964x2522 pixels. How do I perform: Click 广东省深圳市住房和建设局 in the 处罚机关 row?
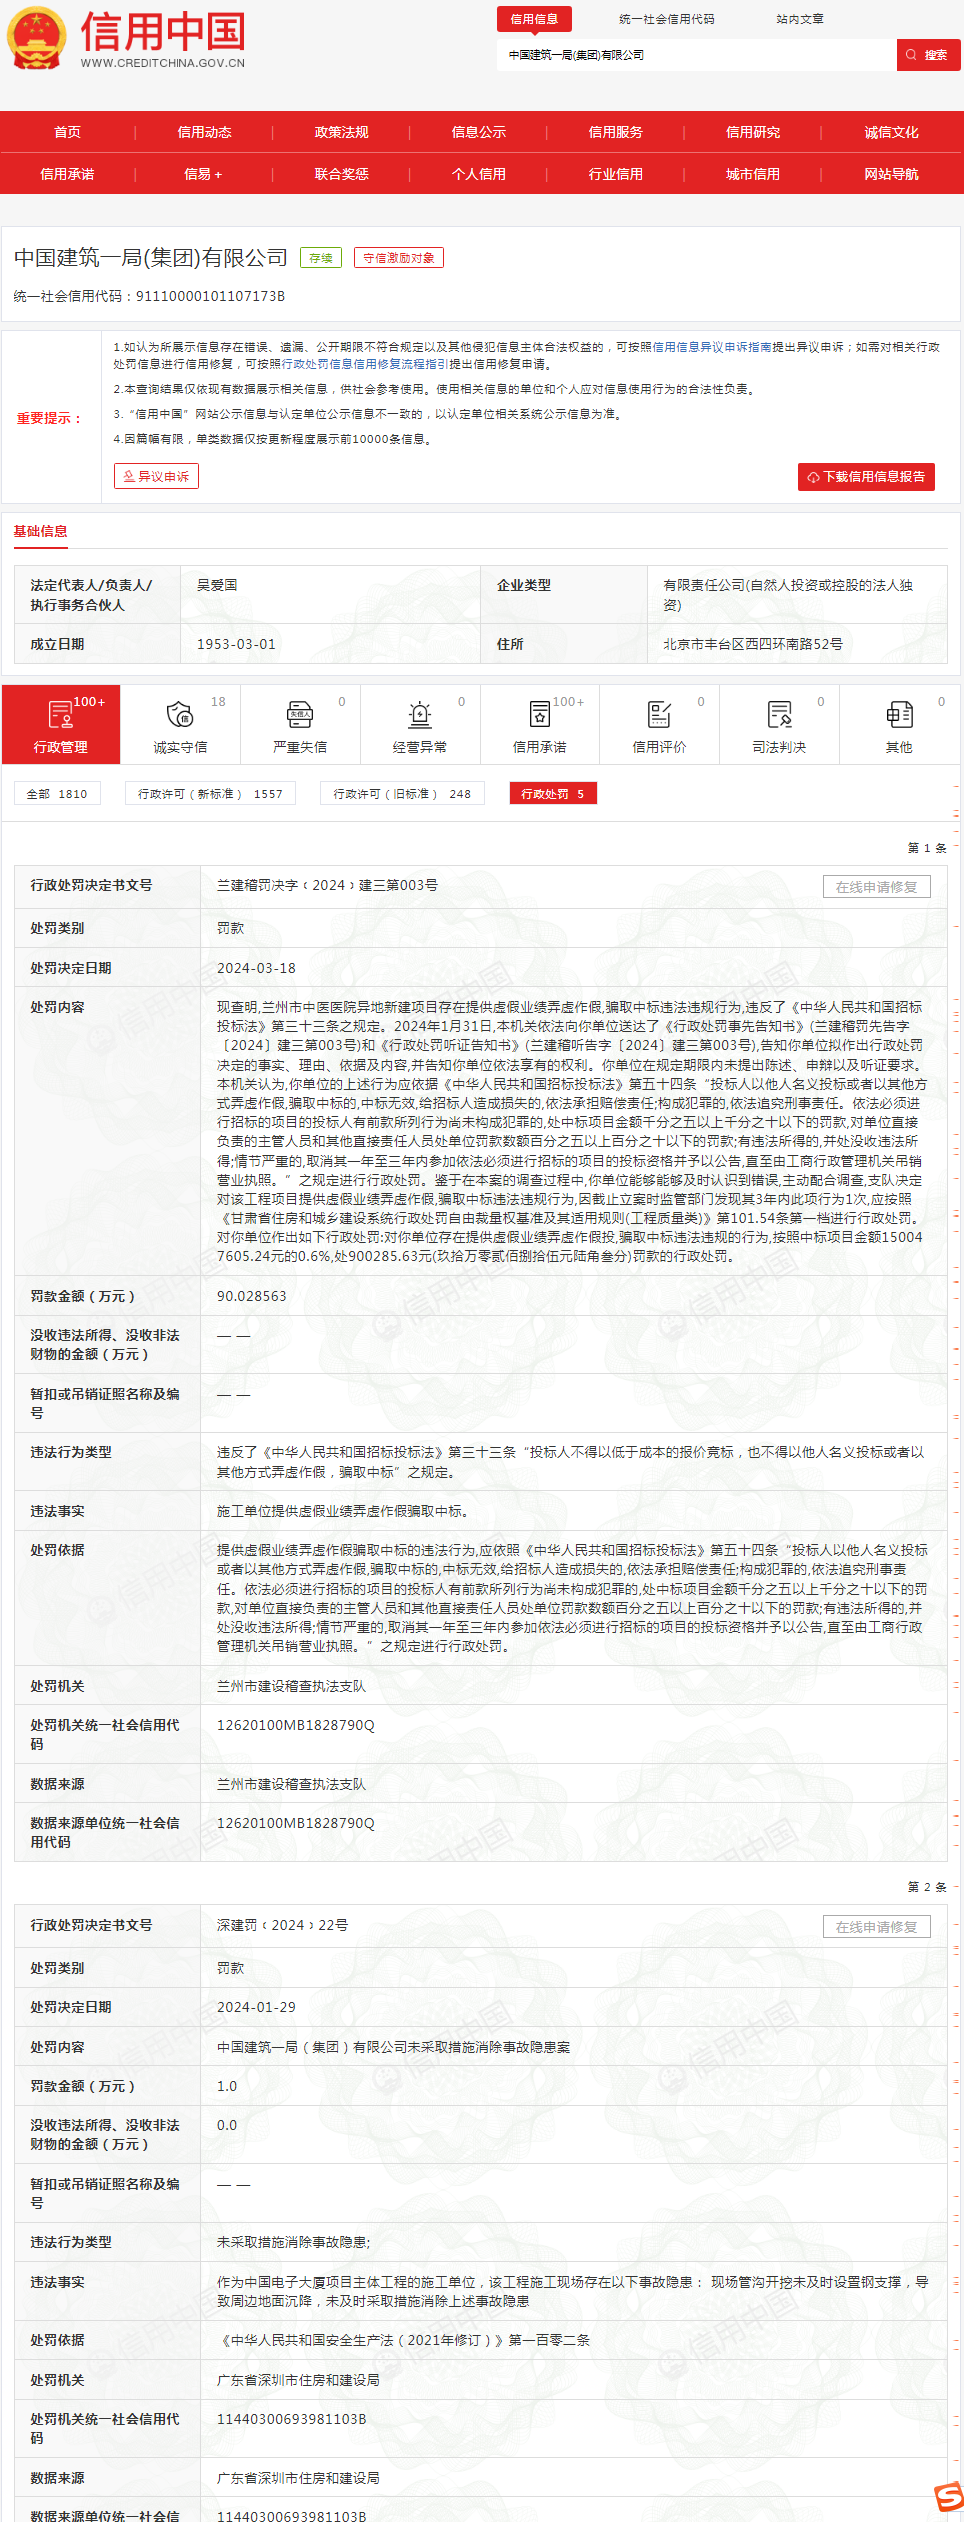(298, 2380)
